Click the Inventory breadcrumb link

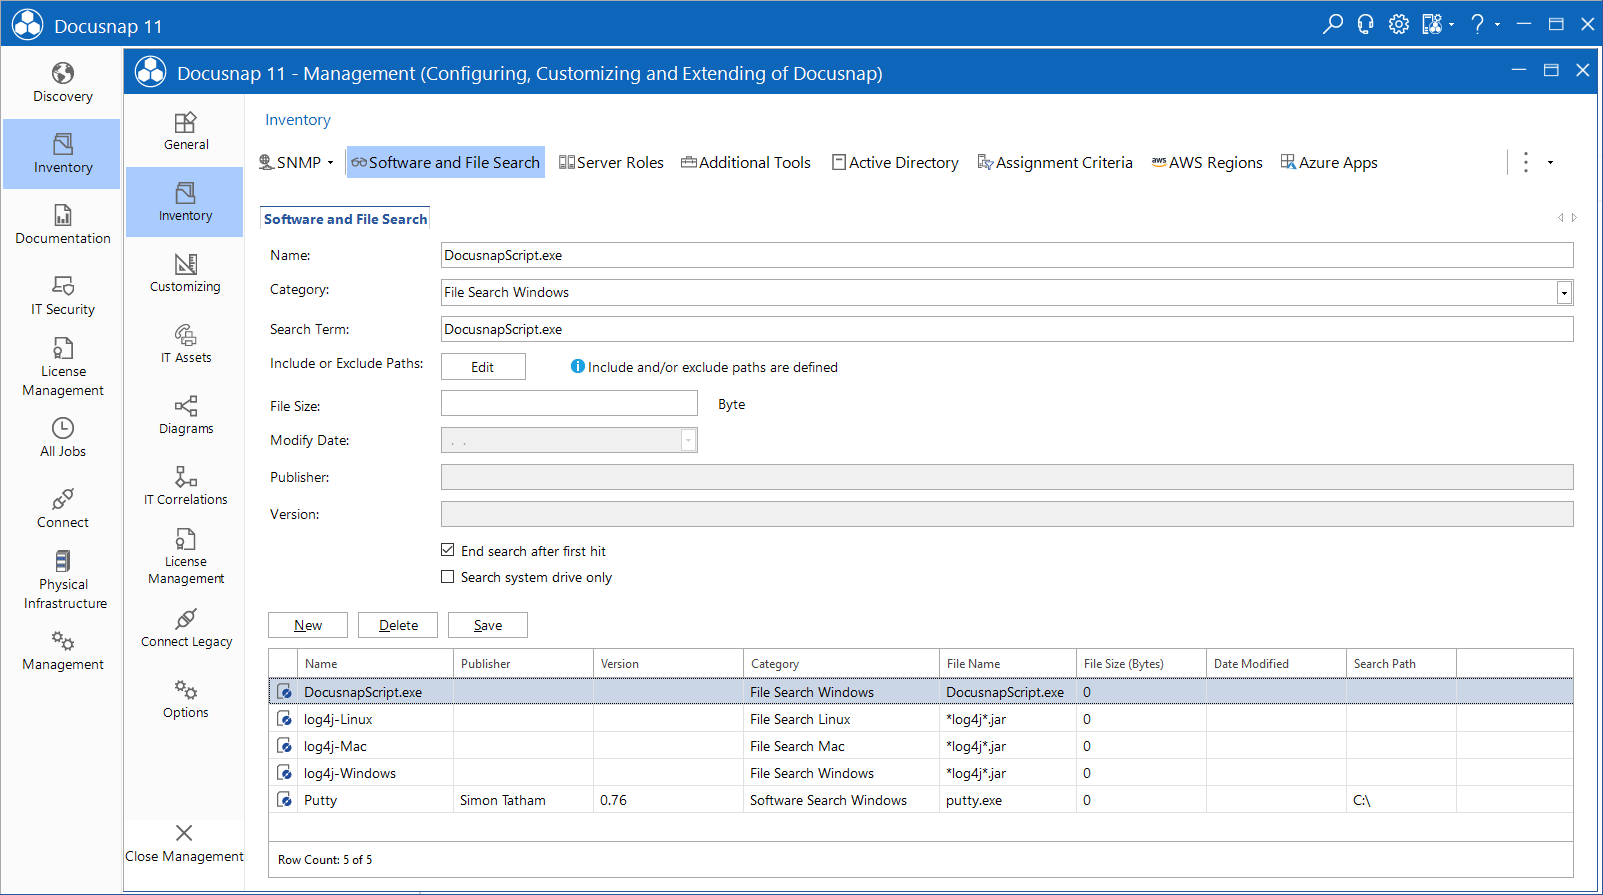(298, 120)
